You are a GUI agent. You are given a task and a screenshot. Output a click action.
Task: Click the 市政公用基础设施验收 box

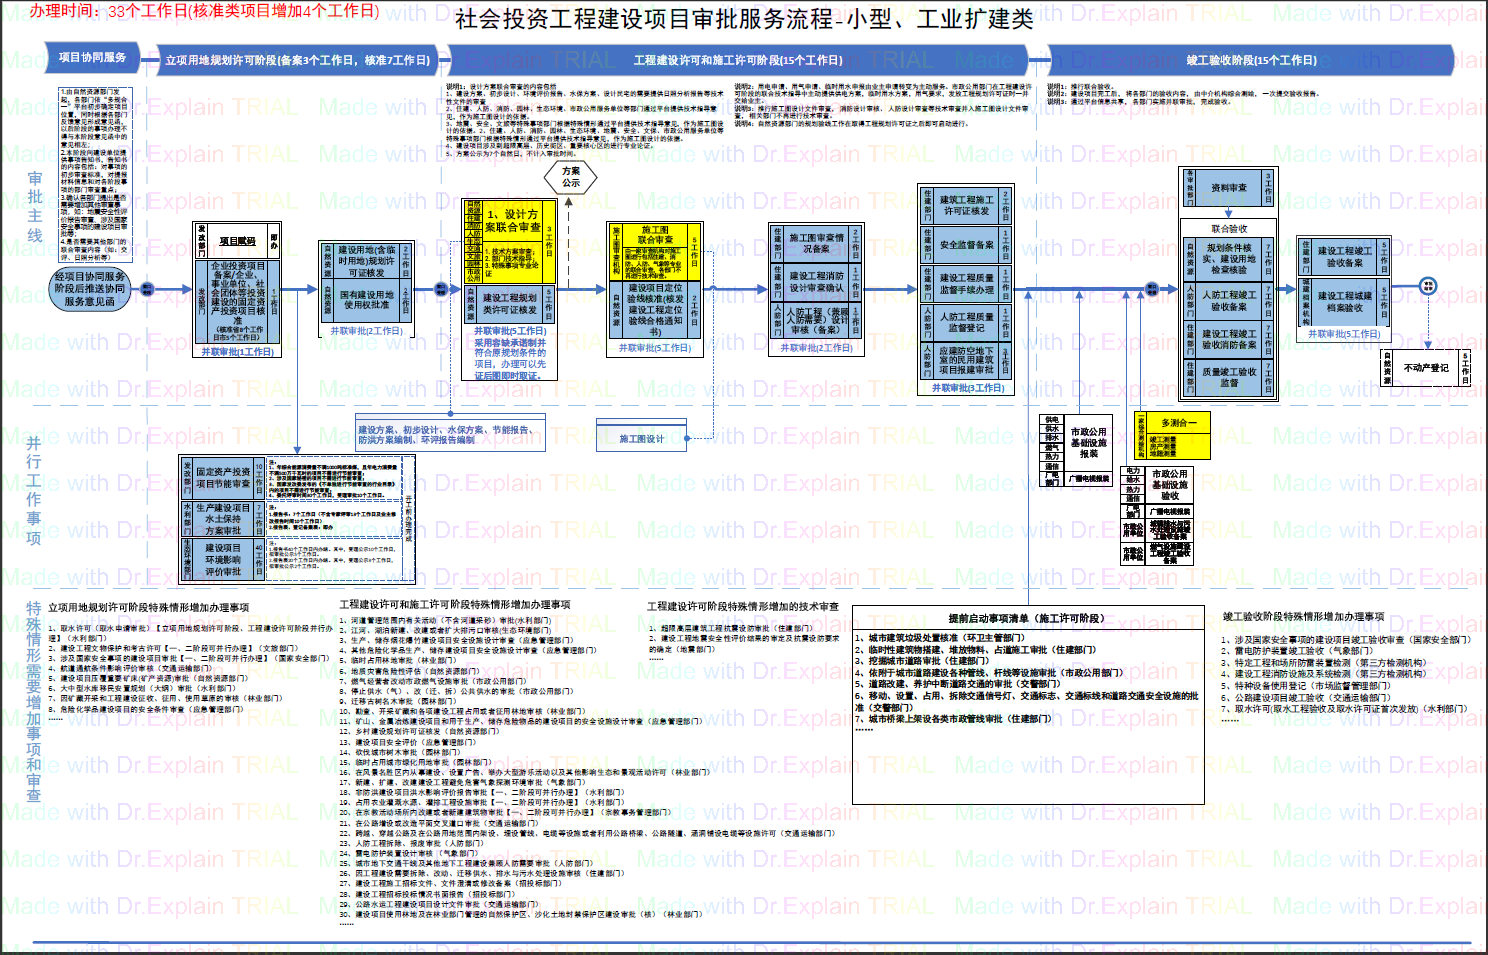[x=1169, y=484]
